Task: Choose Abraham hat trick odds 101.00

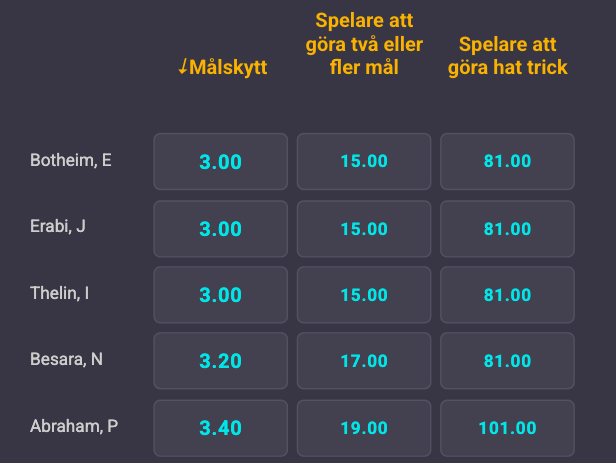Action: (507, 428)
